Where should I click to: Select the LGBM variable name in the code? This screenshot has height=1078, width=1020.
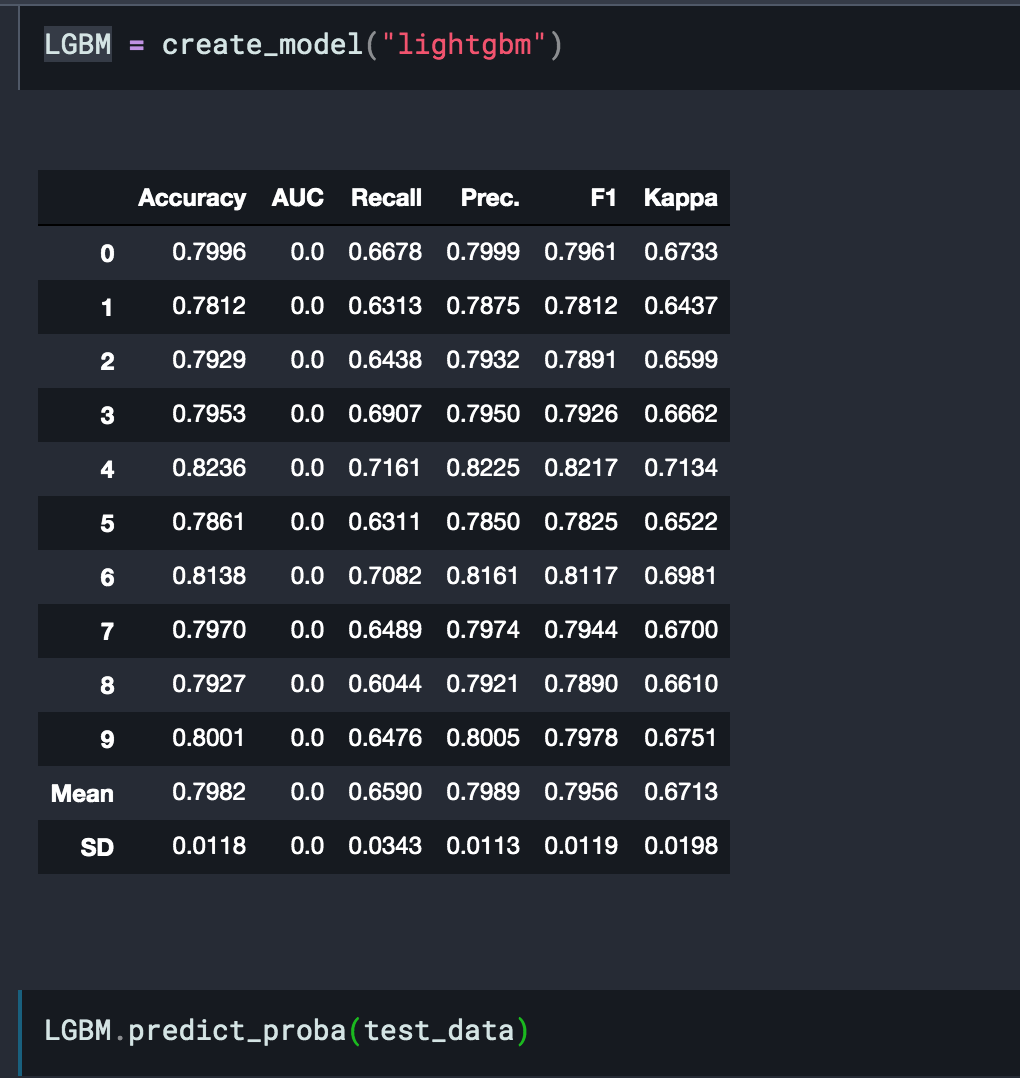pos(76,44)
